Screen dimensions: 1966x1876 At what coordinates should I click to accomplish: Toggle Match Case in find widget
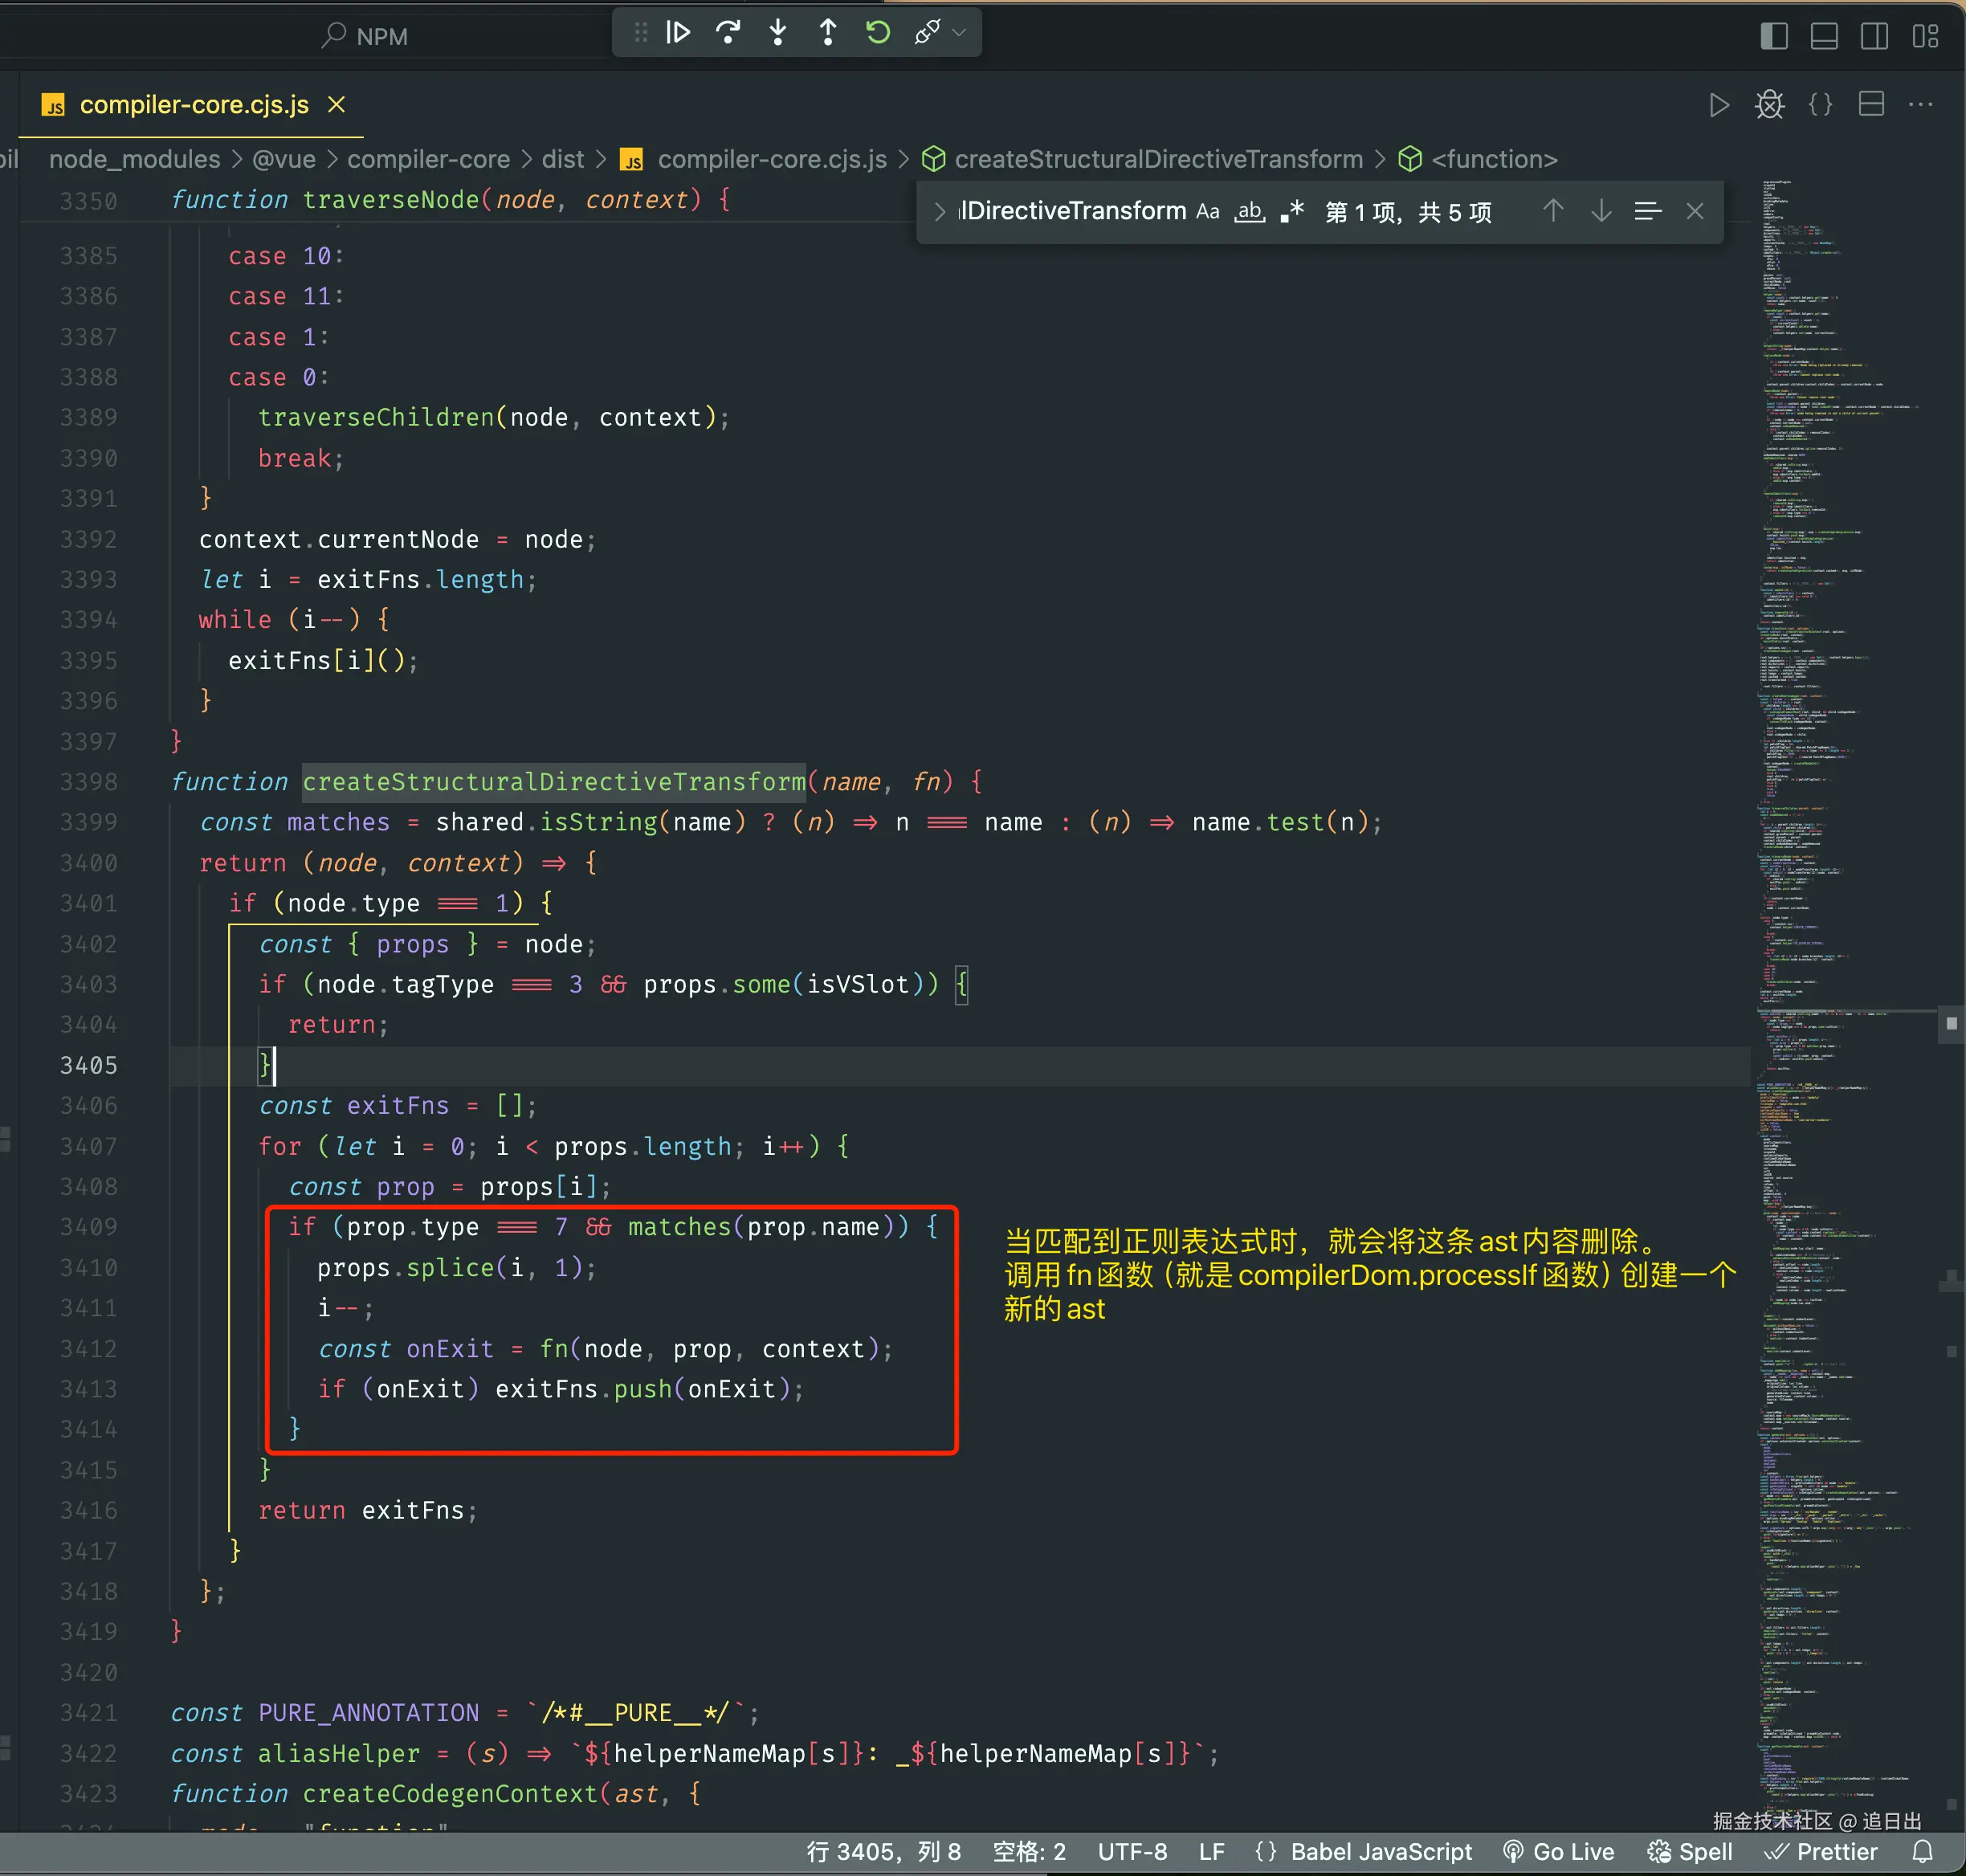pos(1207,212)
